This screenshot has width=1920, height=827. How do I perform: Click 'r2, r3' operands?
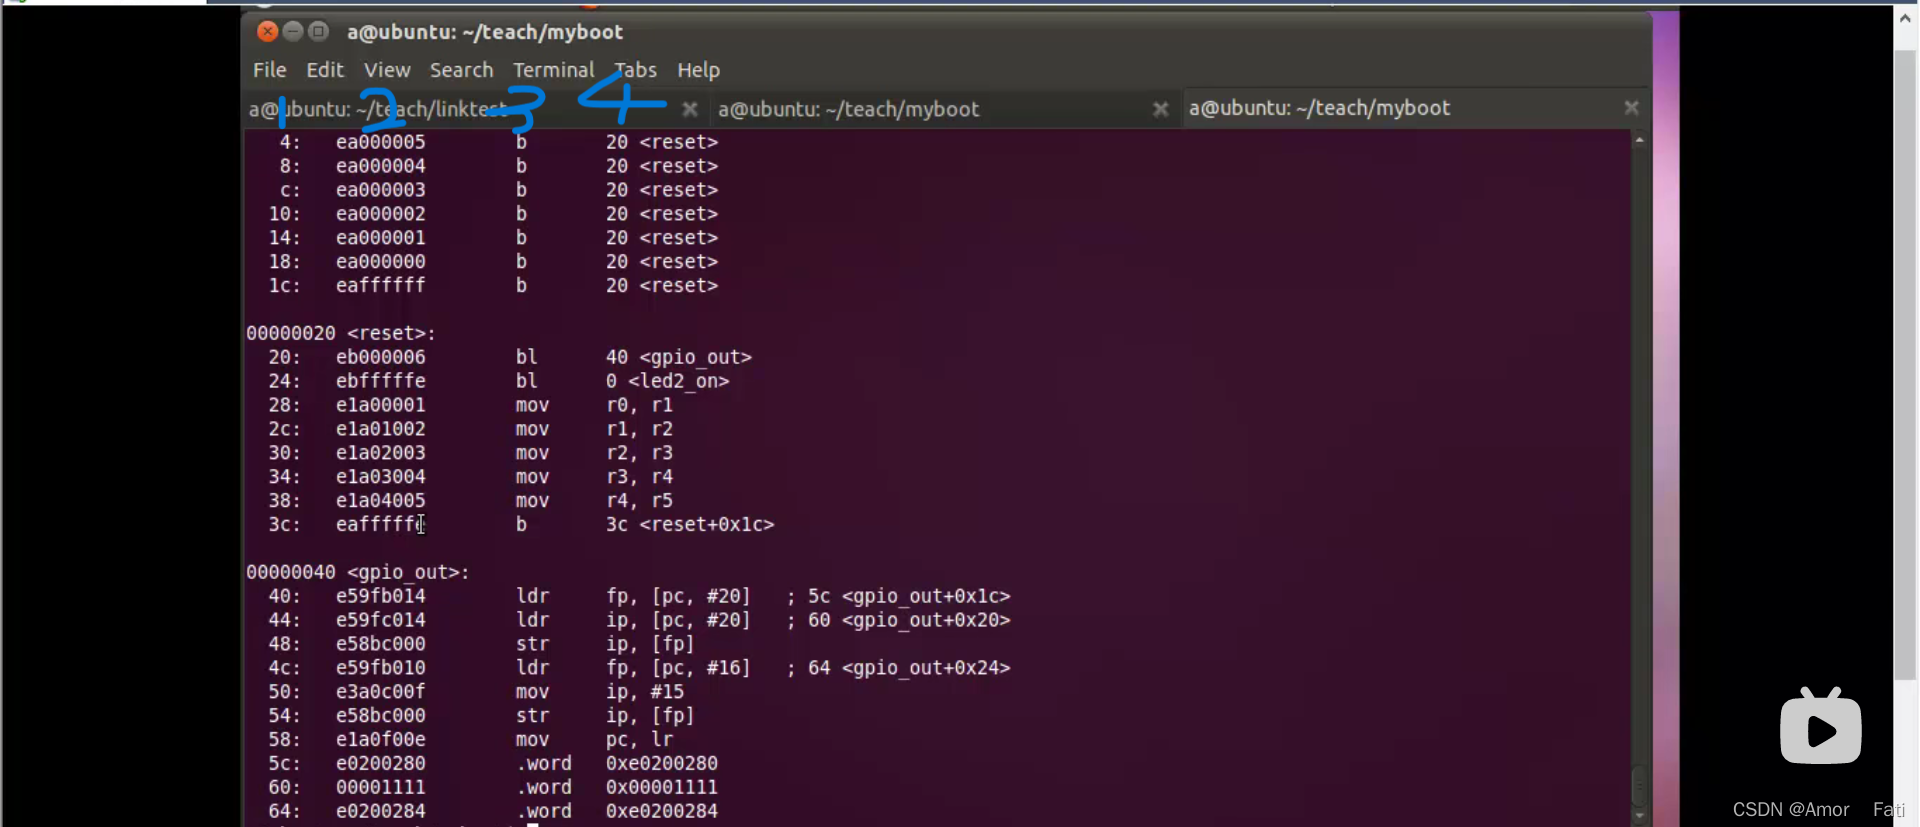click(x=639, y=453)
